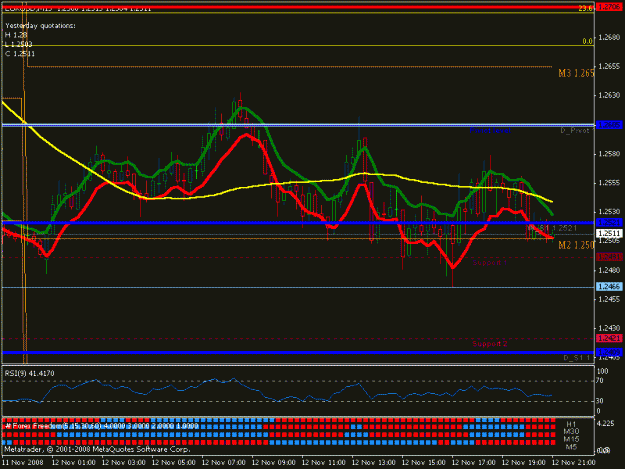The height and width of the screenshot is (469, 625).
Task: Select the thin light-blue horizontal line at 1.2466
Action: pyautogui.click(x=298, y=287)
